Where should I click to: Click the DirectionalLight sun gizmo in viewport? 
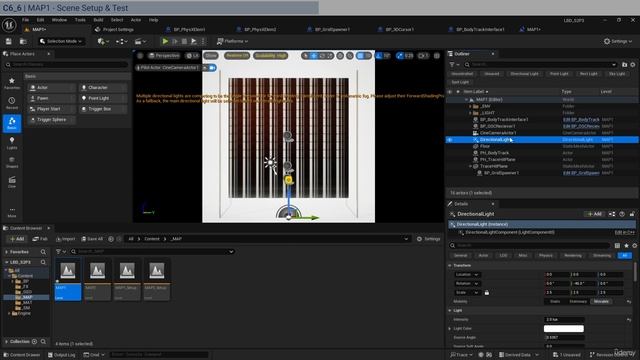[x=270, y=163]
